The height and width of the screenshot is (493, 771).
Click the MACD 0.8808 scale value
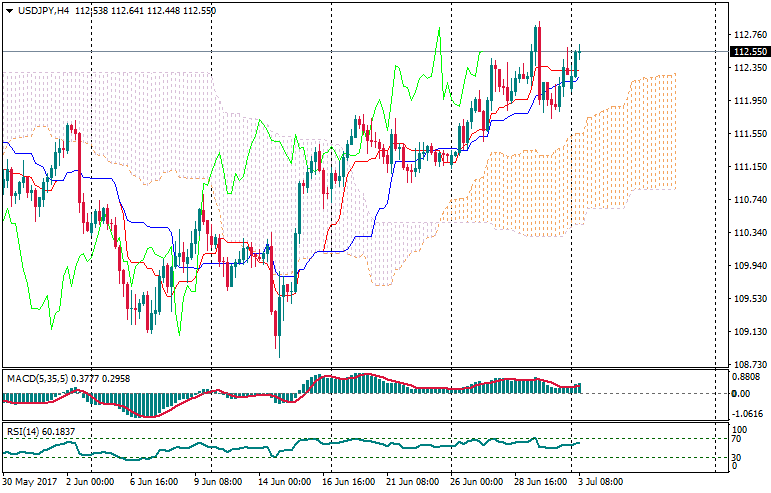(x=748, y=377)
